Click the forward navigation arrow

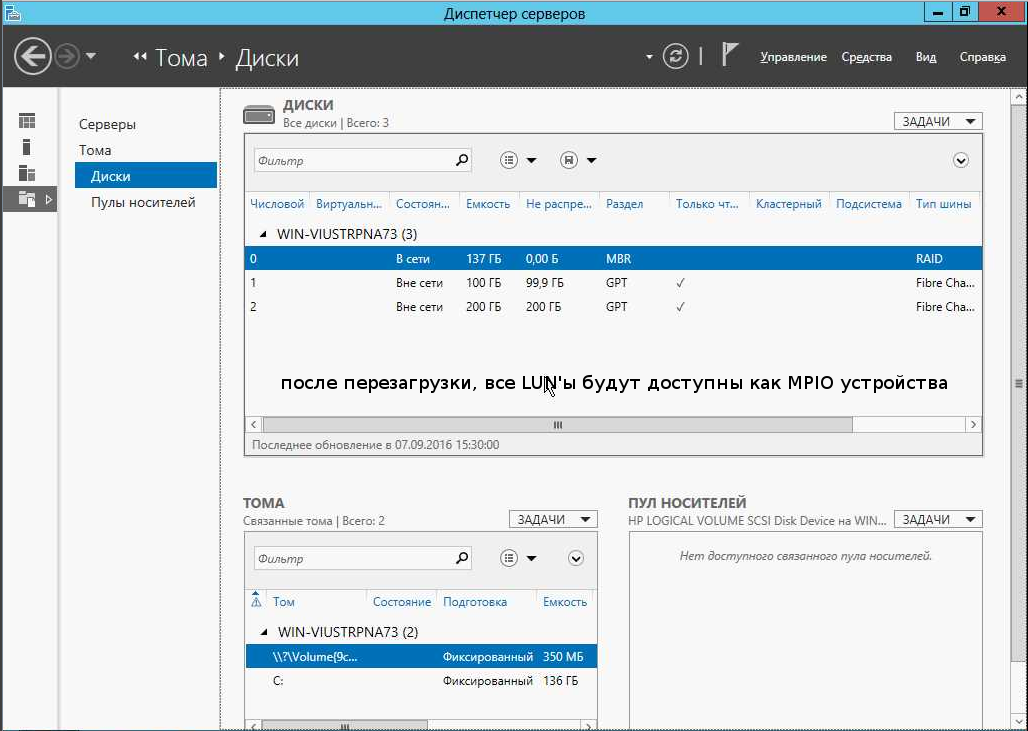coord(67,56)
